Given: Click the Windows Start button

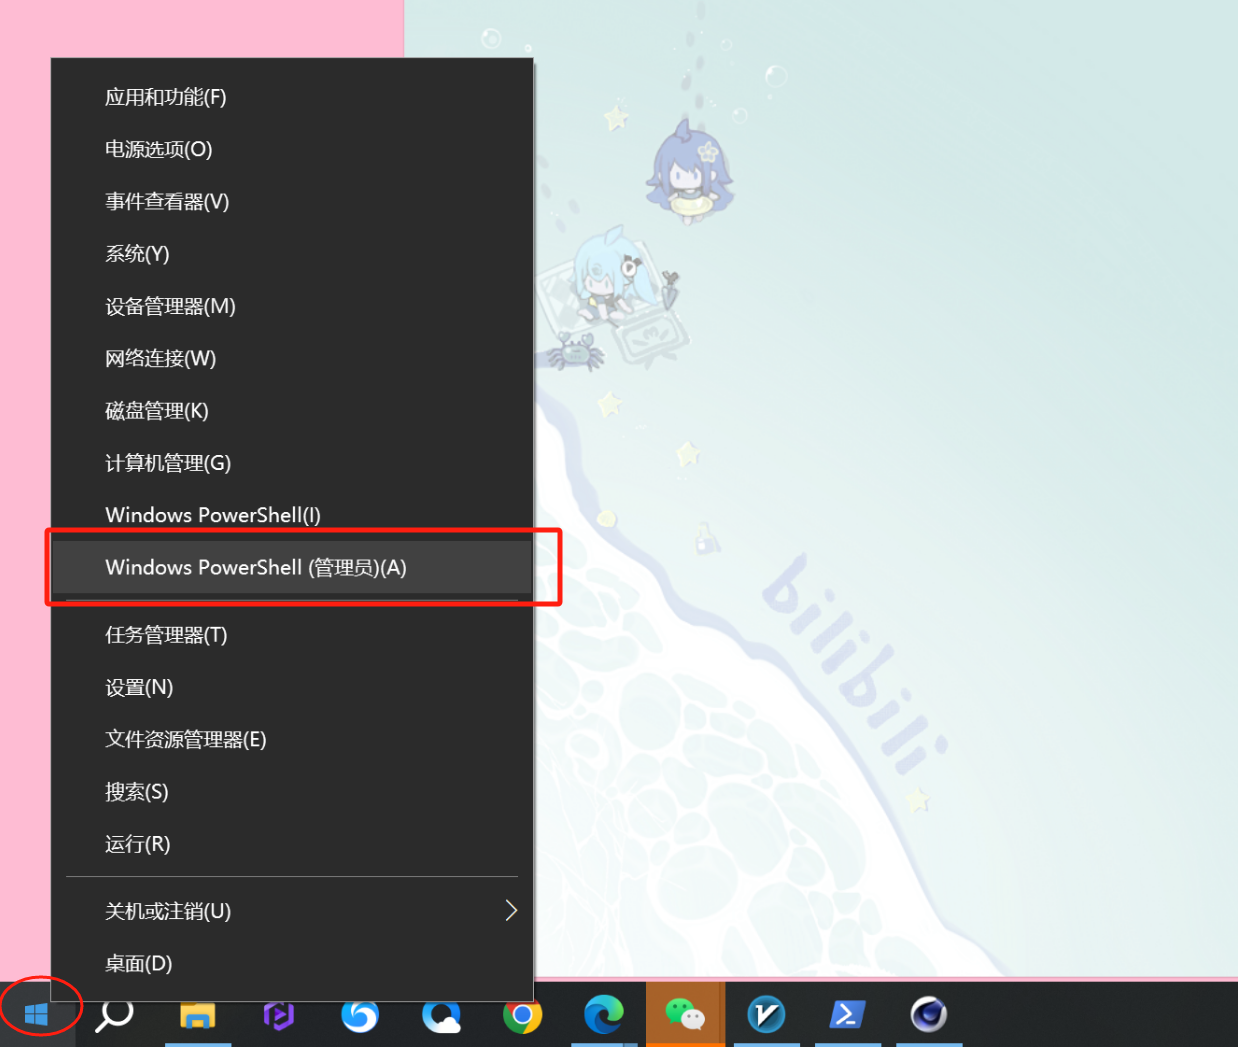Looking at the screenshot, I should pyautogui.click(x=37, y=1014).
